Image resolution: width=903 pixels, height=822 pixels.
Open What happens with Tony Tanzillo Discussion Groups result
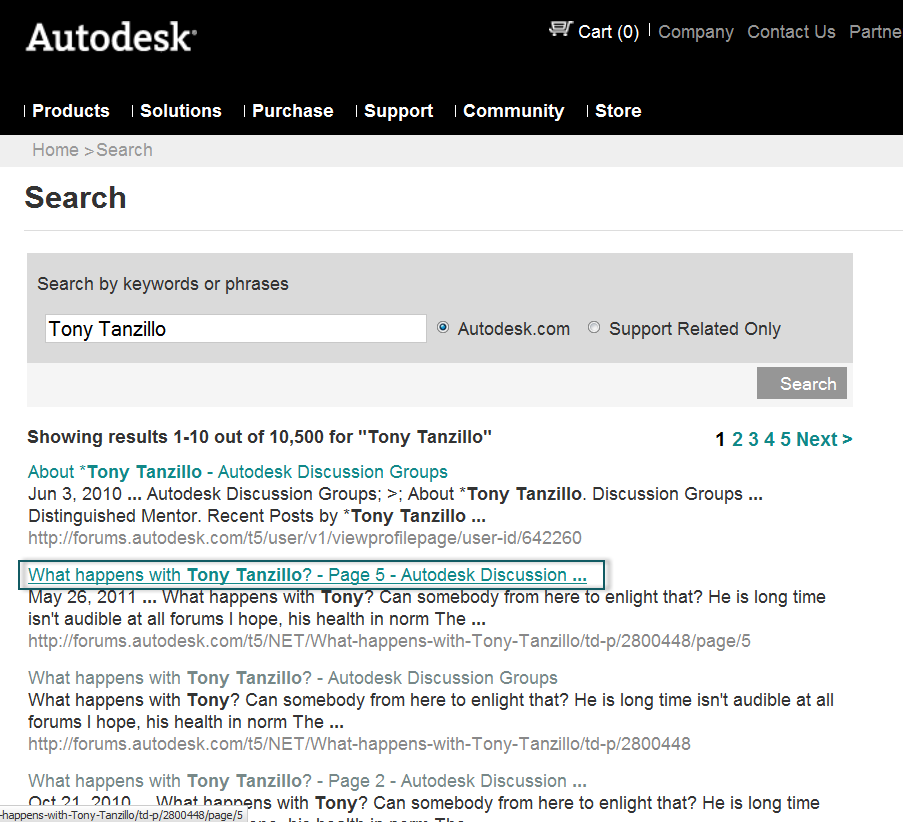293,678
